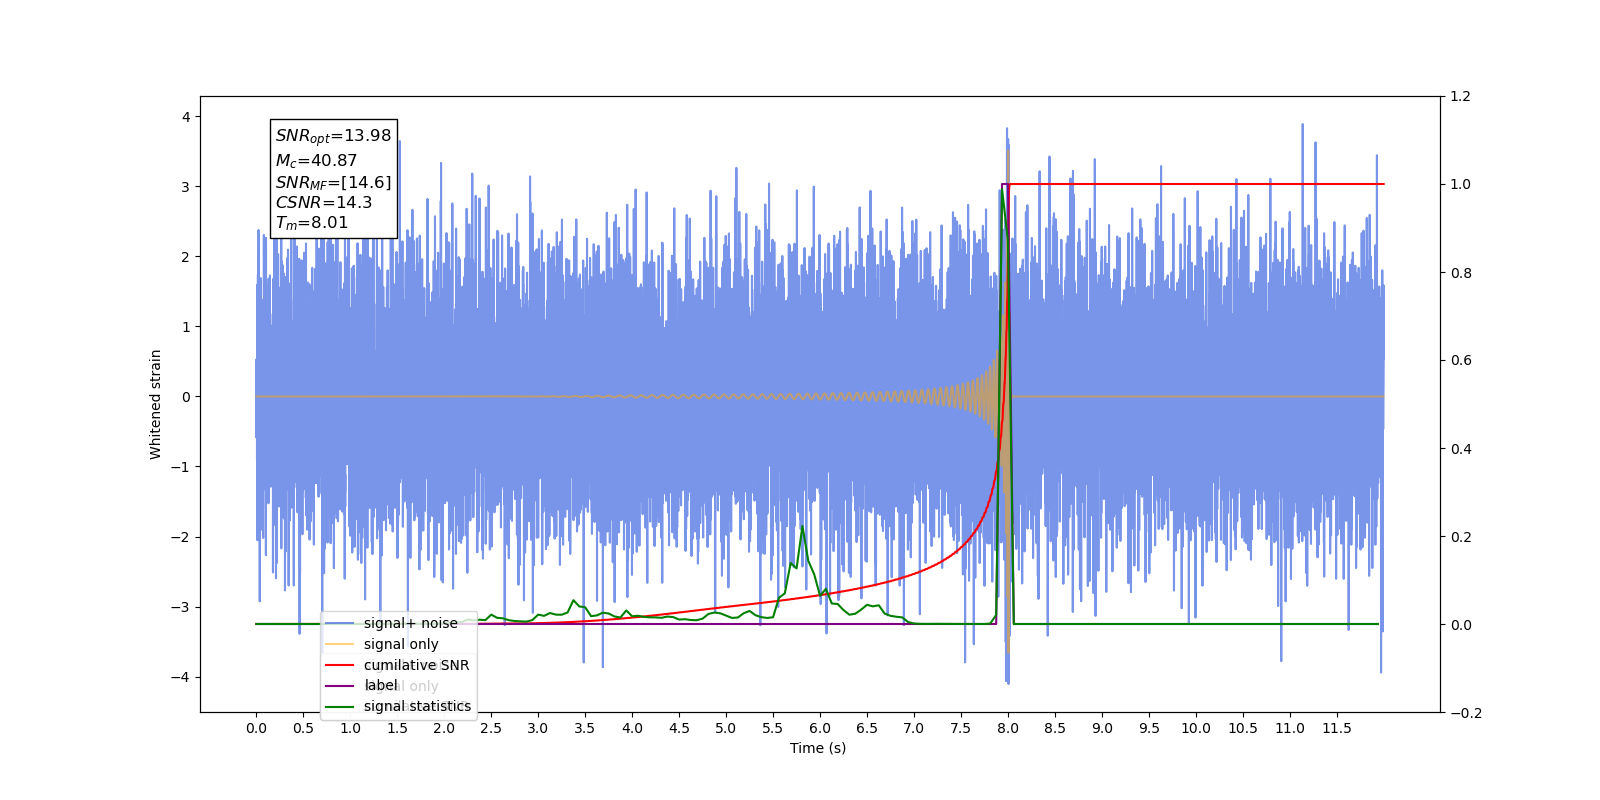Click the Tm=8.01 annotation text
This screenshot has height=800, width=1600.
312,223
